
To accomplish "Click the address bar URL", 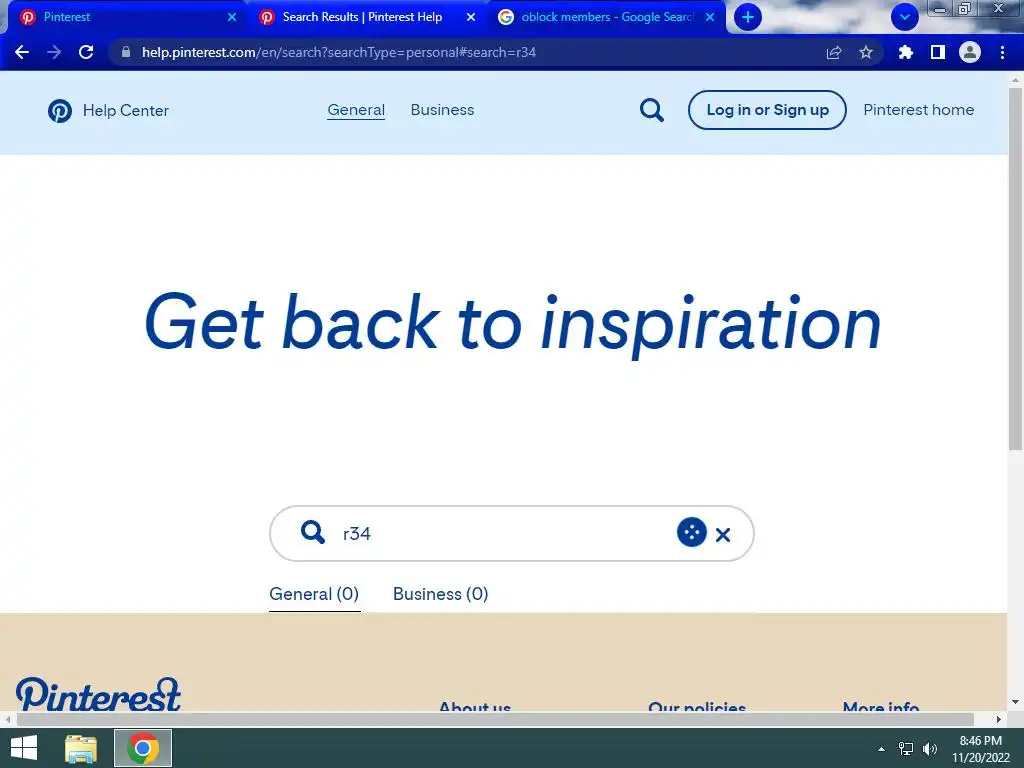I will tap(339, 52).
